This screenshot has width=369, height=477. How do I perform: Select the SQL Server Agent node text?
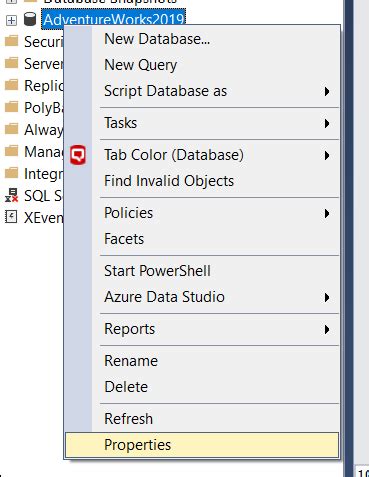click(43, 196)
